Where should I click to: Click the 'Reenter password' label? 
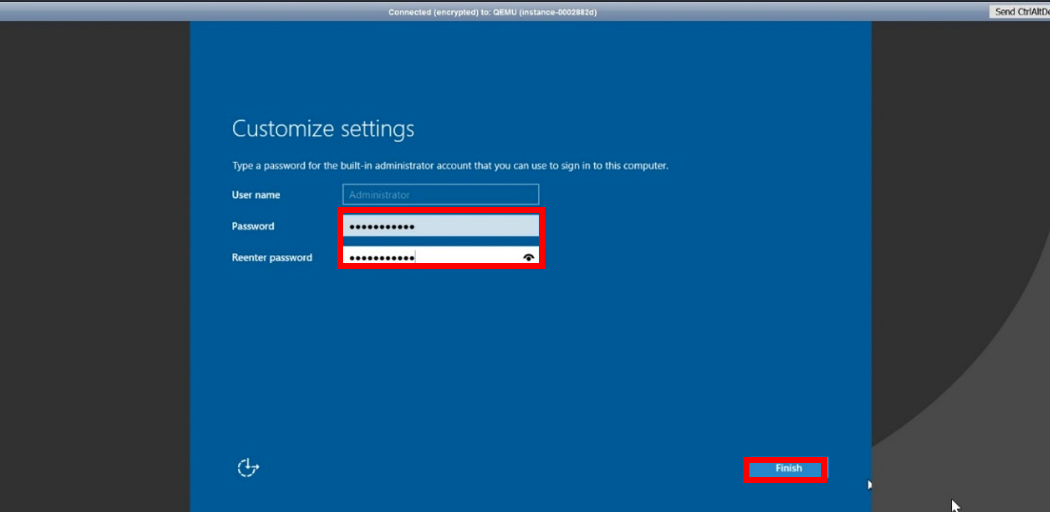(272, 257)
